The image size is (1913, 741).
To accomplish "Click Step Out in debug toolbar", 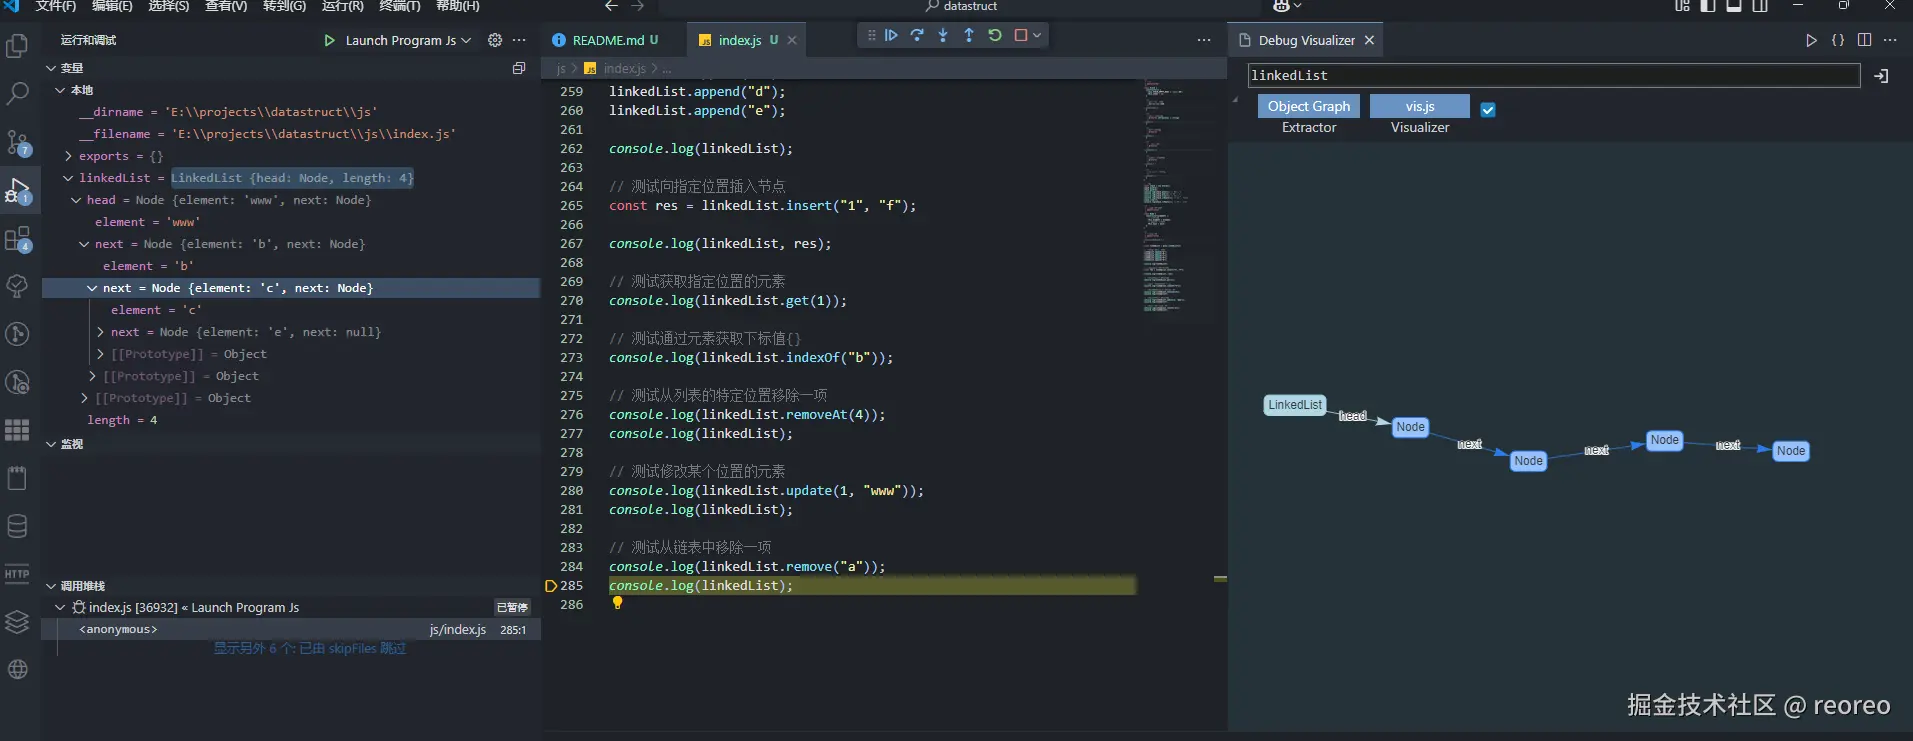I will pos(969,35).
